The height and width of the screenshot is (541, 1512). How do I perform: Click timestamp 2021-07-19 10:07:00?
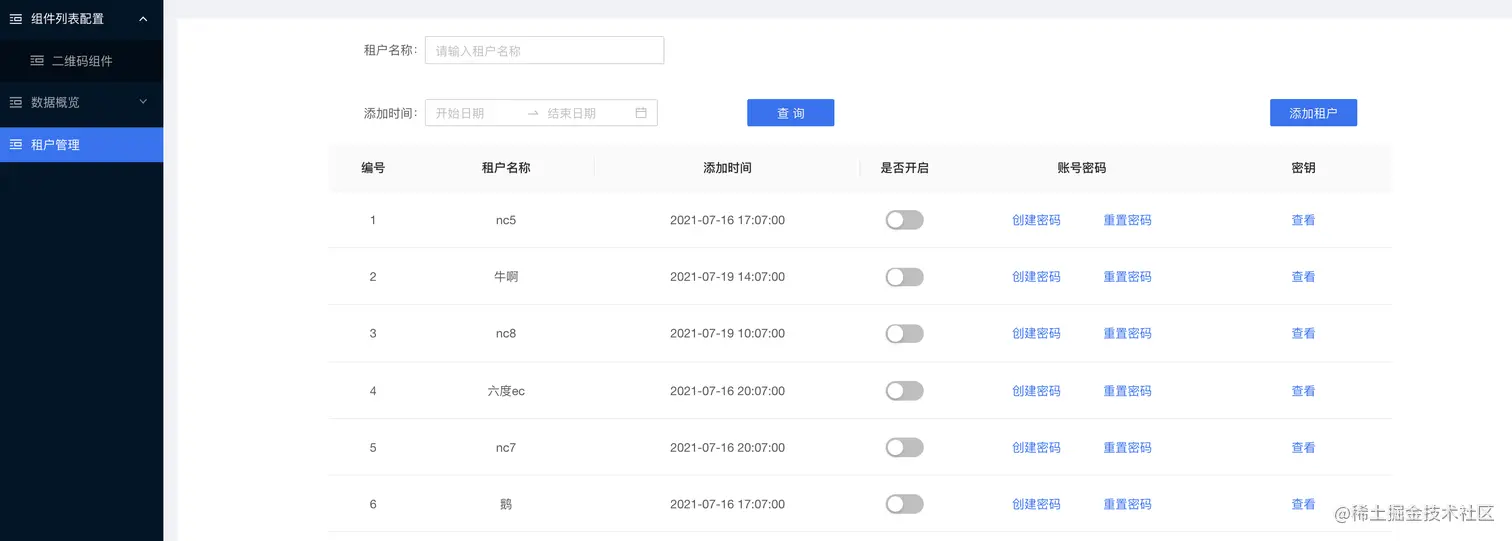tap(727, 333)
